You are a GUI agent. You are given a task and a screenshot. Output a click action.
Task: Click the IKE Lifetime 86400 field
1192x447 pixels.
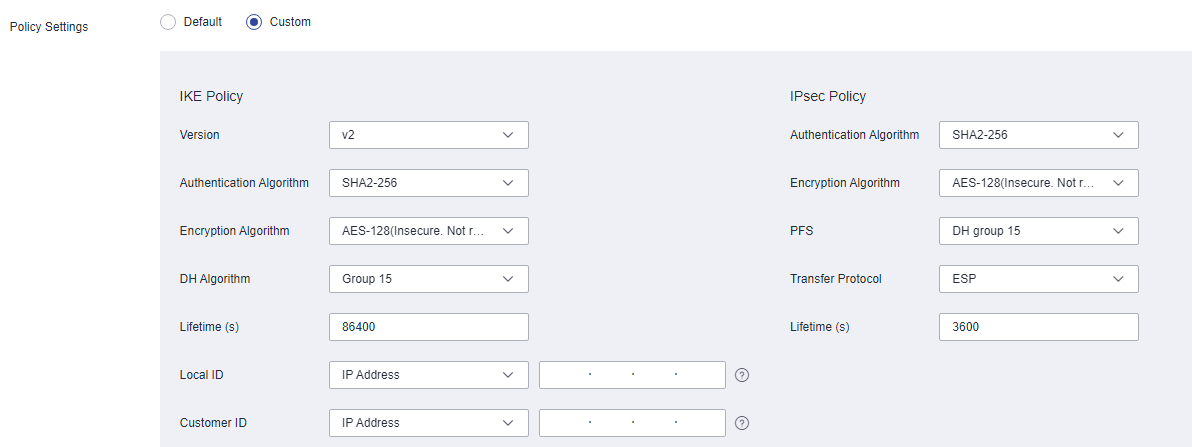pos(429,327)
